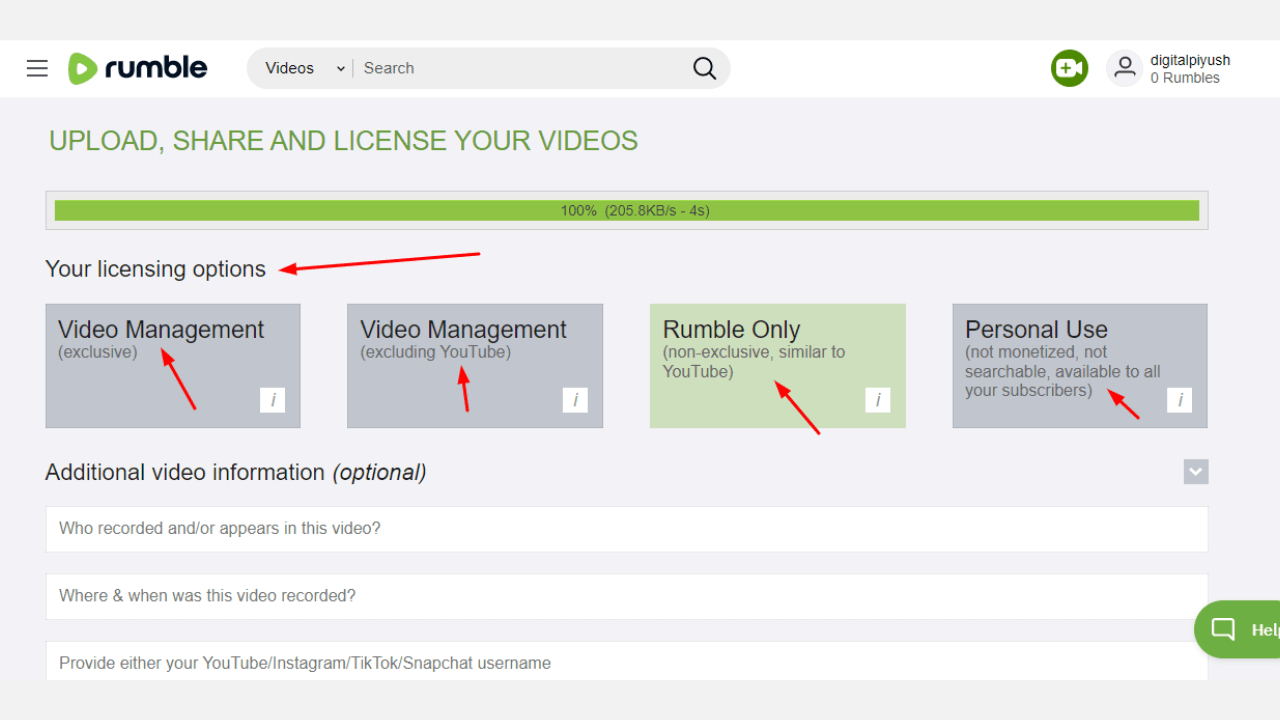Show info for Personal Use license
Image resolution: width=1280 pixels, height=720 pixels.
(1179, 400)
